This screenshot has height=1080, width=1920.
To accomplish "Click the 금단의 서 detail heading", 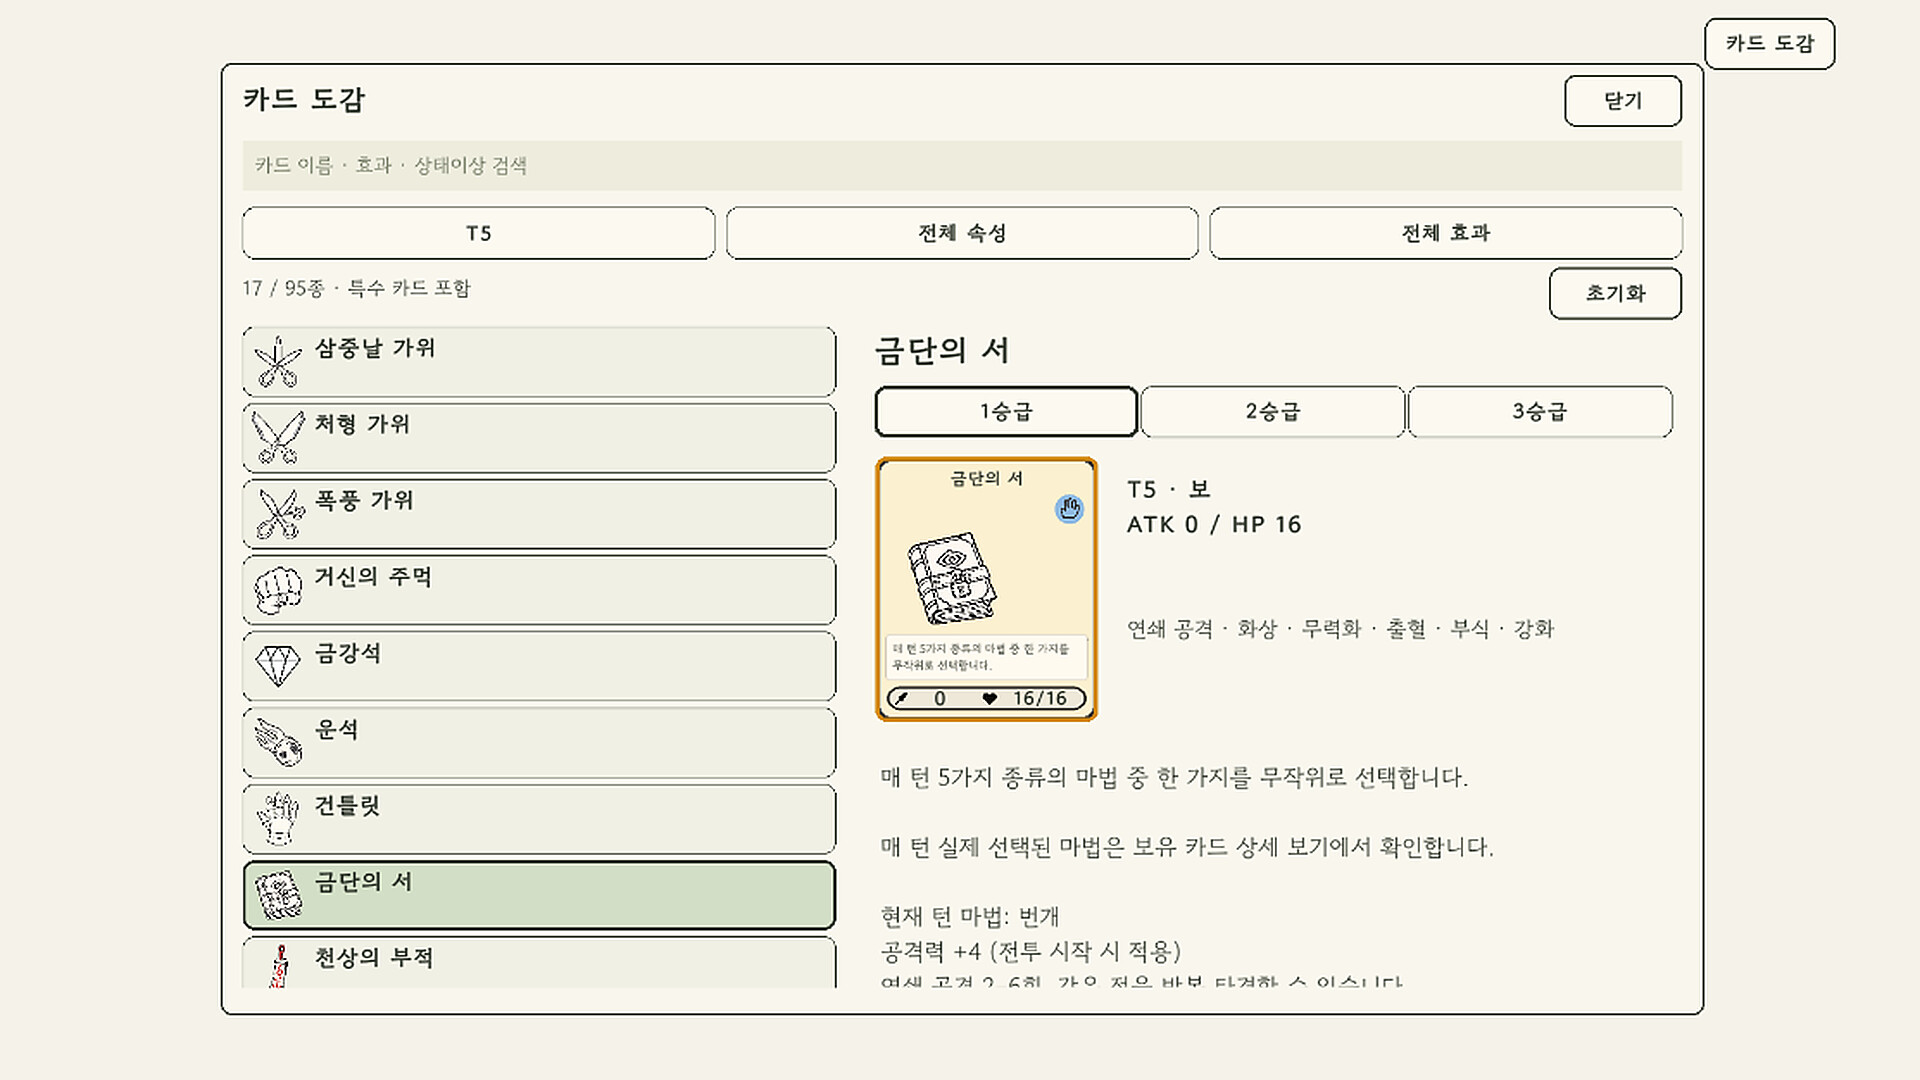I will point(942,350).
